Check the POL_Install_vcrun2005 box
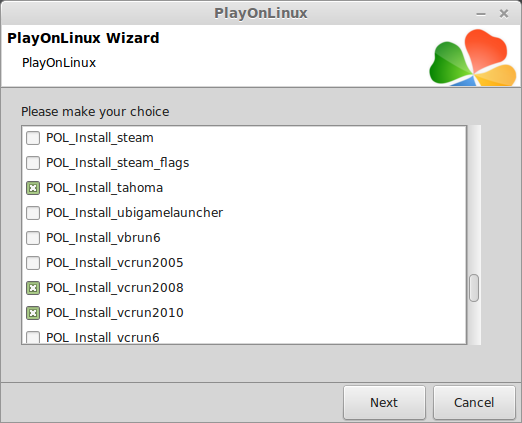This screenshot has width=522, height=423. click(x=33, y=263)
